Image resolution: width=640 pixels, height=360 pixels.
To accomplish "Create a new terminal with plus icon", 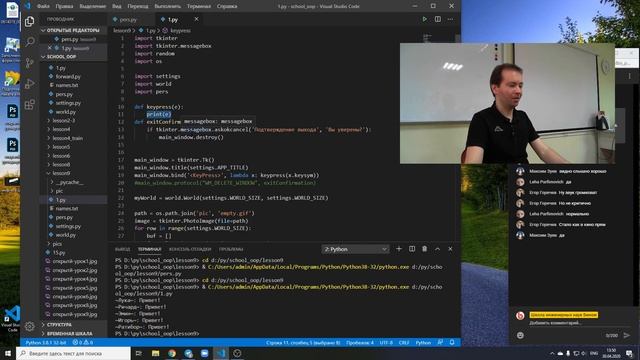I will [399, 249].
